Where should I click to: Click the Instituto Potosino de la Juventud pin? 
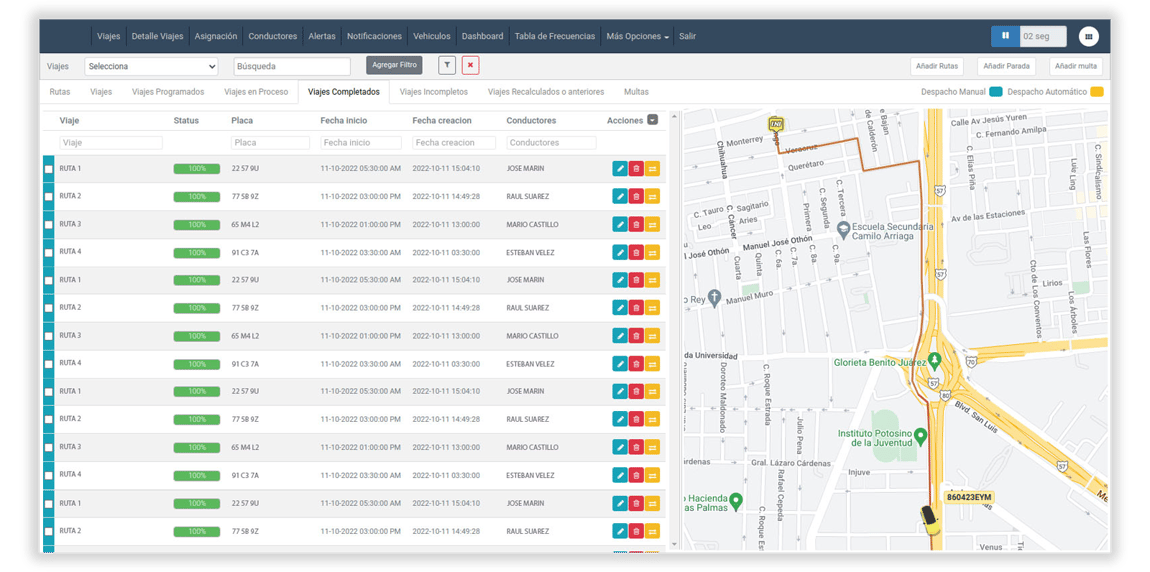coord(921,437)
